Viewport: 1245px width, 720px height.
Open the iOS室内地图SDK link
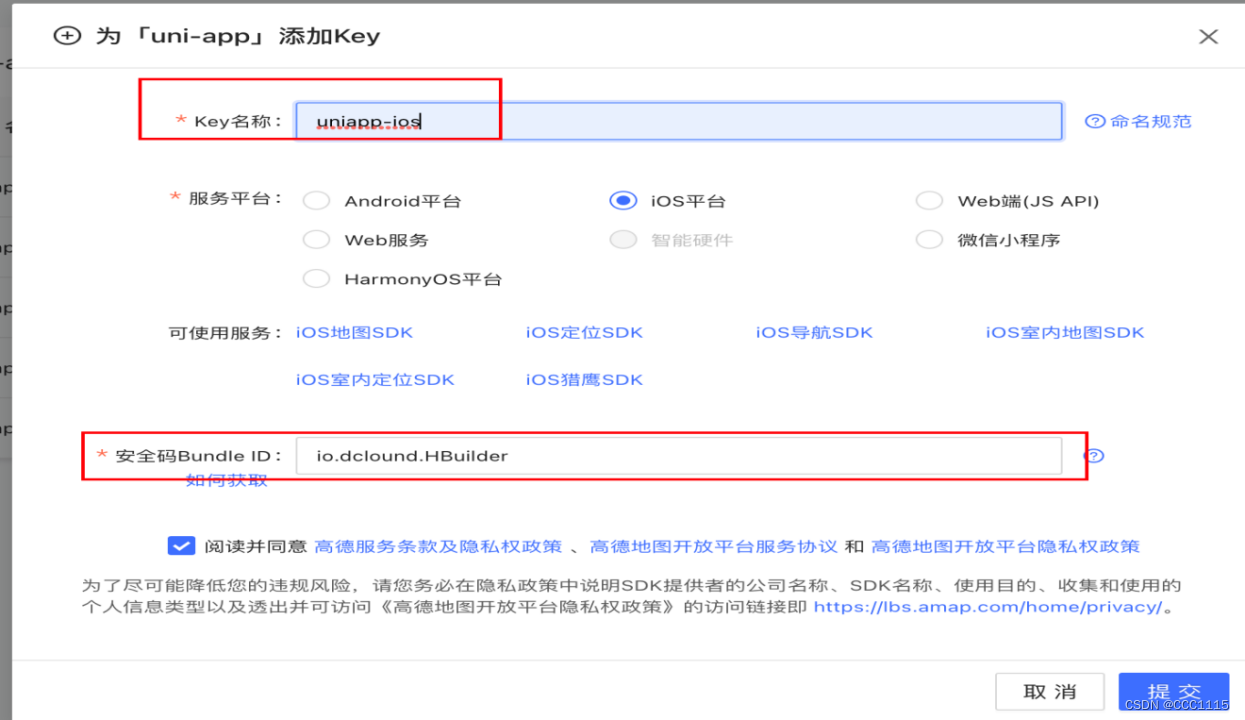(1065, 332)
